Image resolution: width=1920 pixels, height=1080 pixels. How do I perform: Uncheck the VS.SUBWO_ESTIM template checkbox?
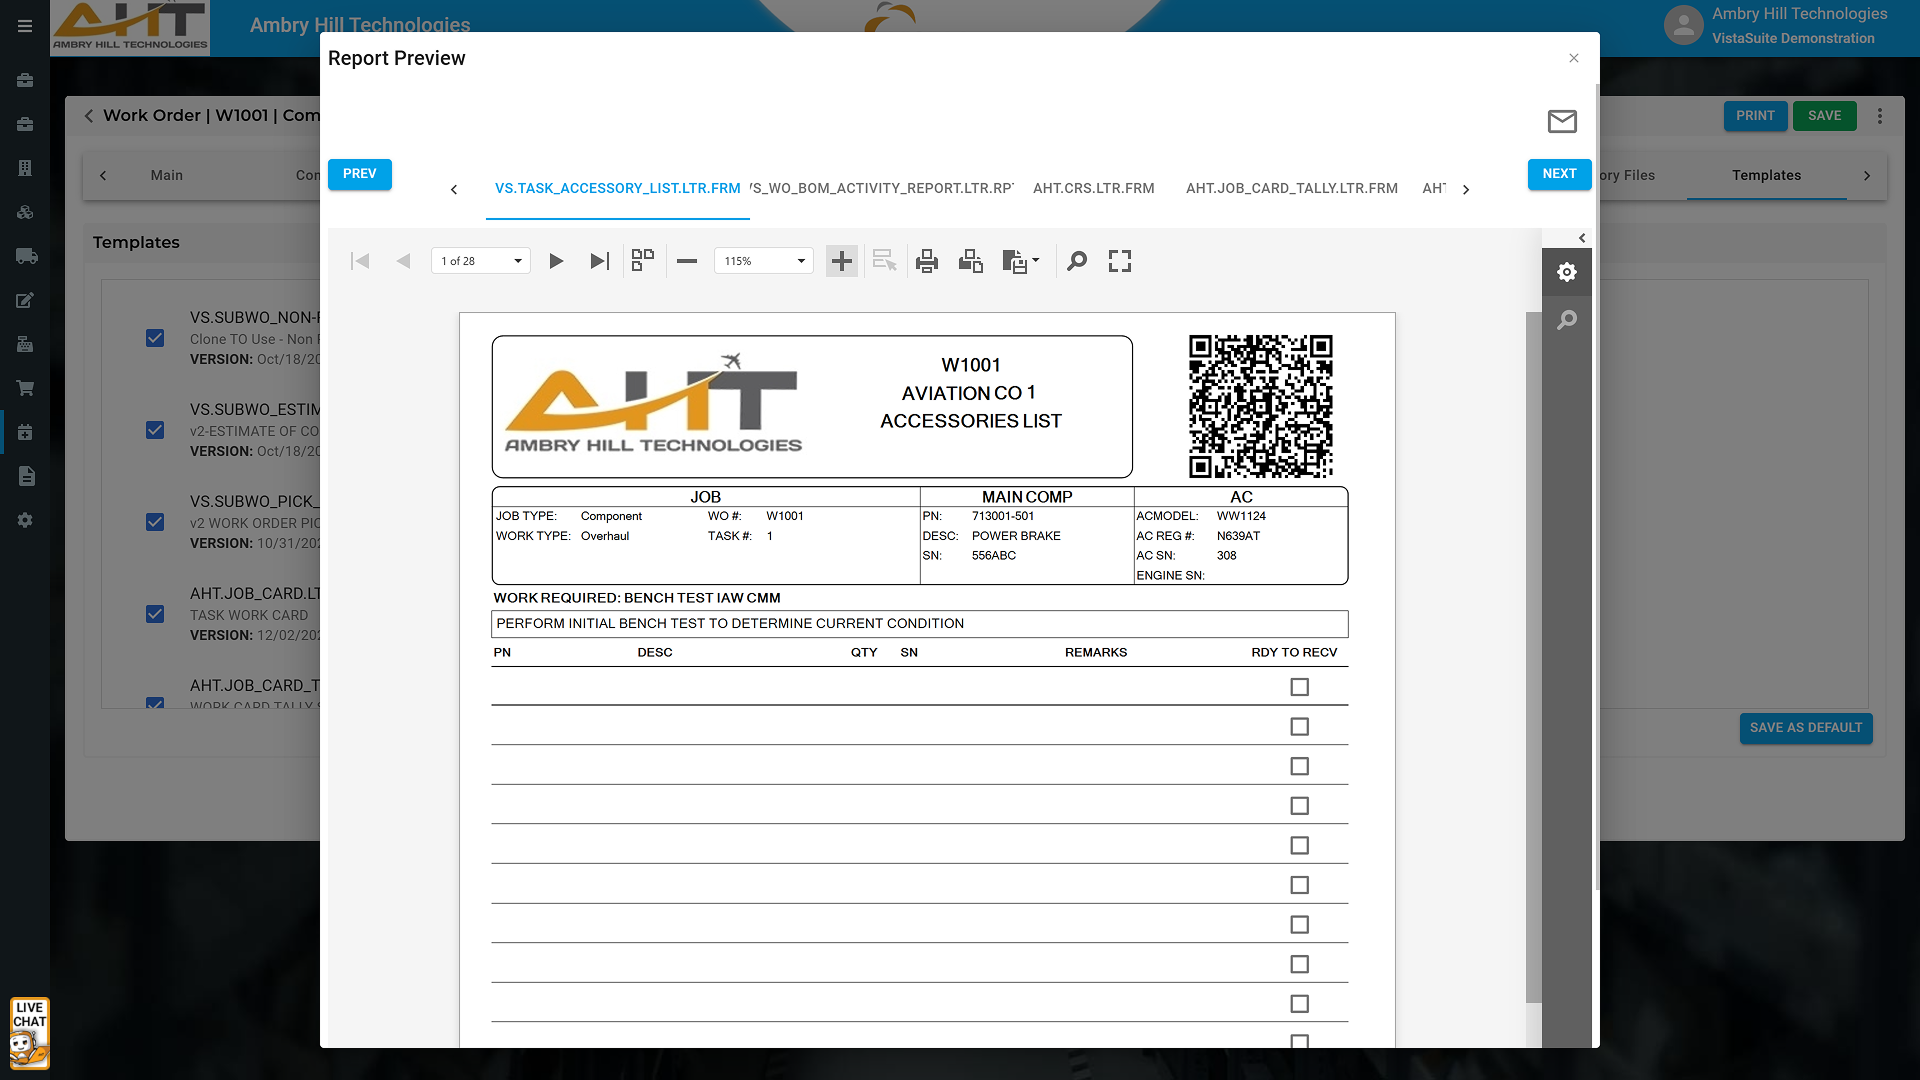point(155,430)
